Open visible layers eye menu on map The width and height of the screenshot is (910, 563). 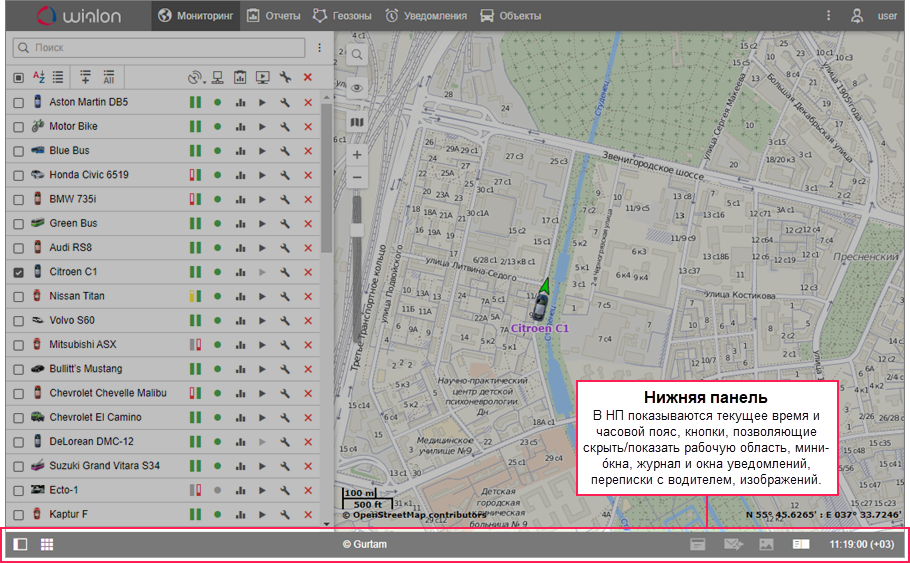tap(357, 89)
